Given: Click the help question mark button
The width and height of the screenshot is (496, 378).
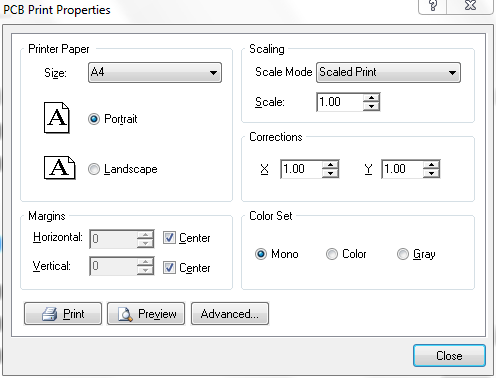Looking at the screenshot, I should (433, 6).
